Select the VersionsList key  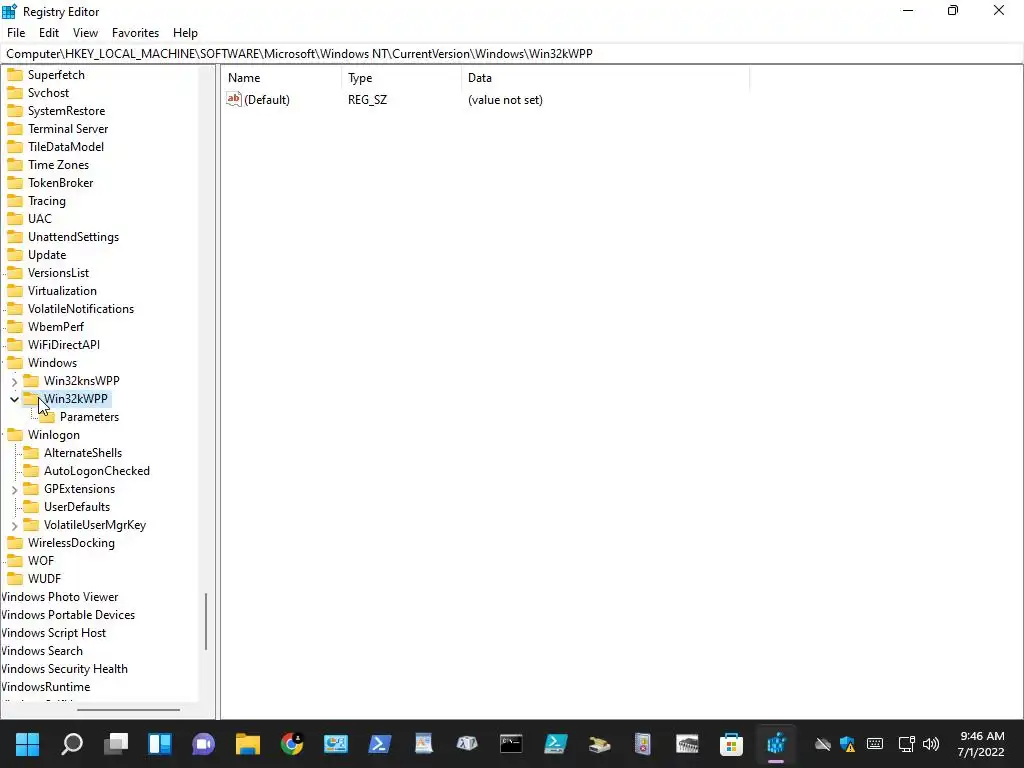coord(58,273)
